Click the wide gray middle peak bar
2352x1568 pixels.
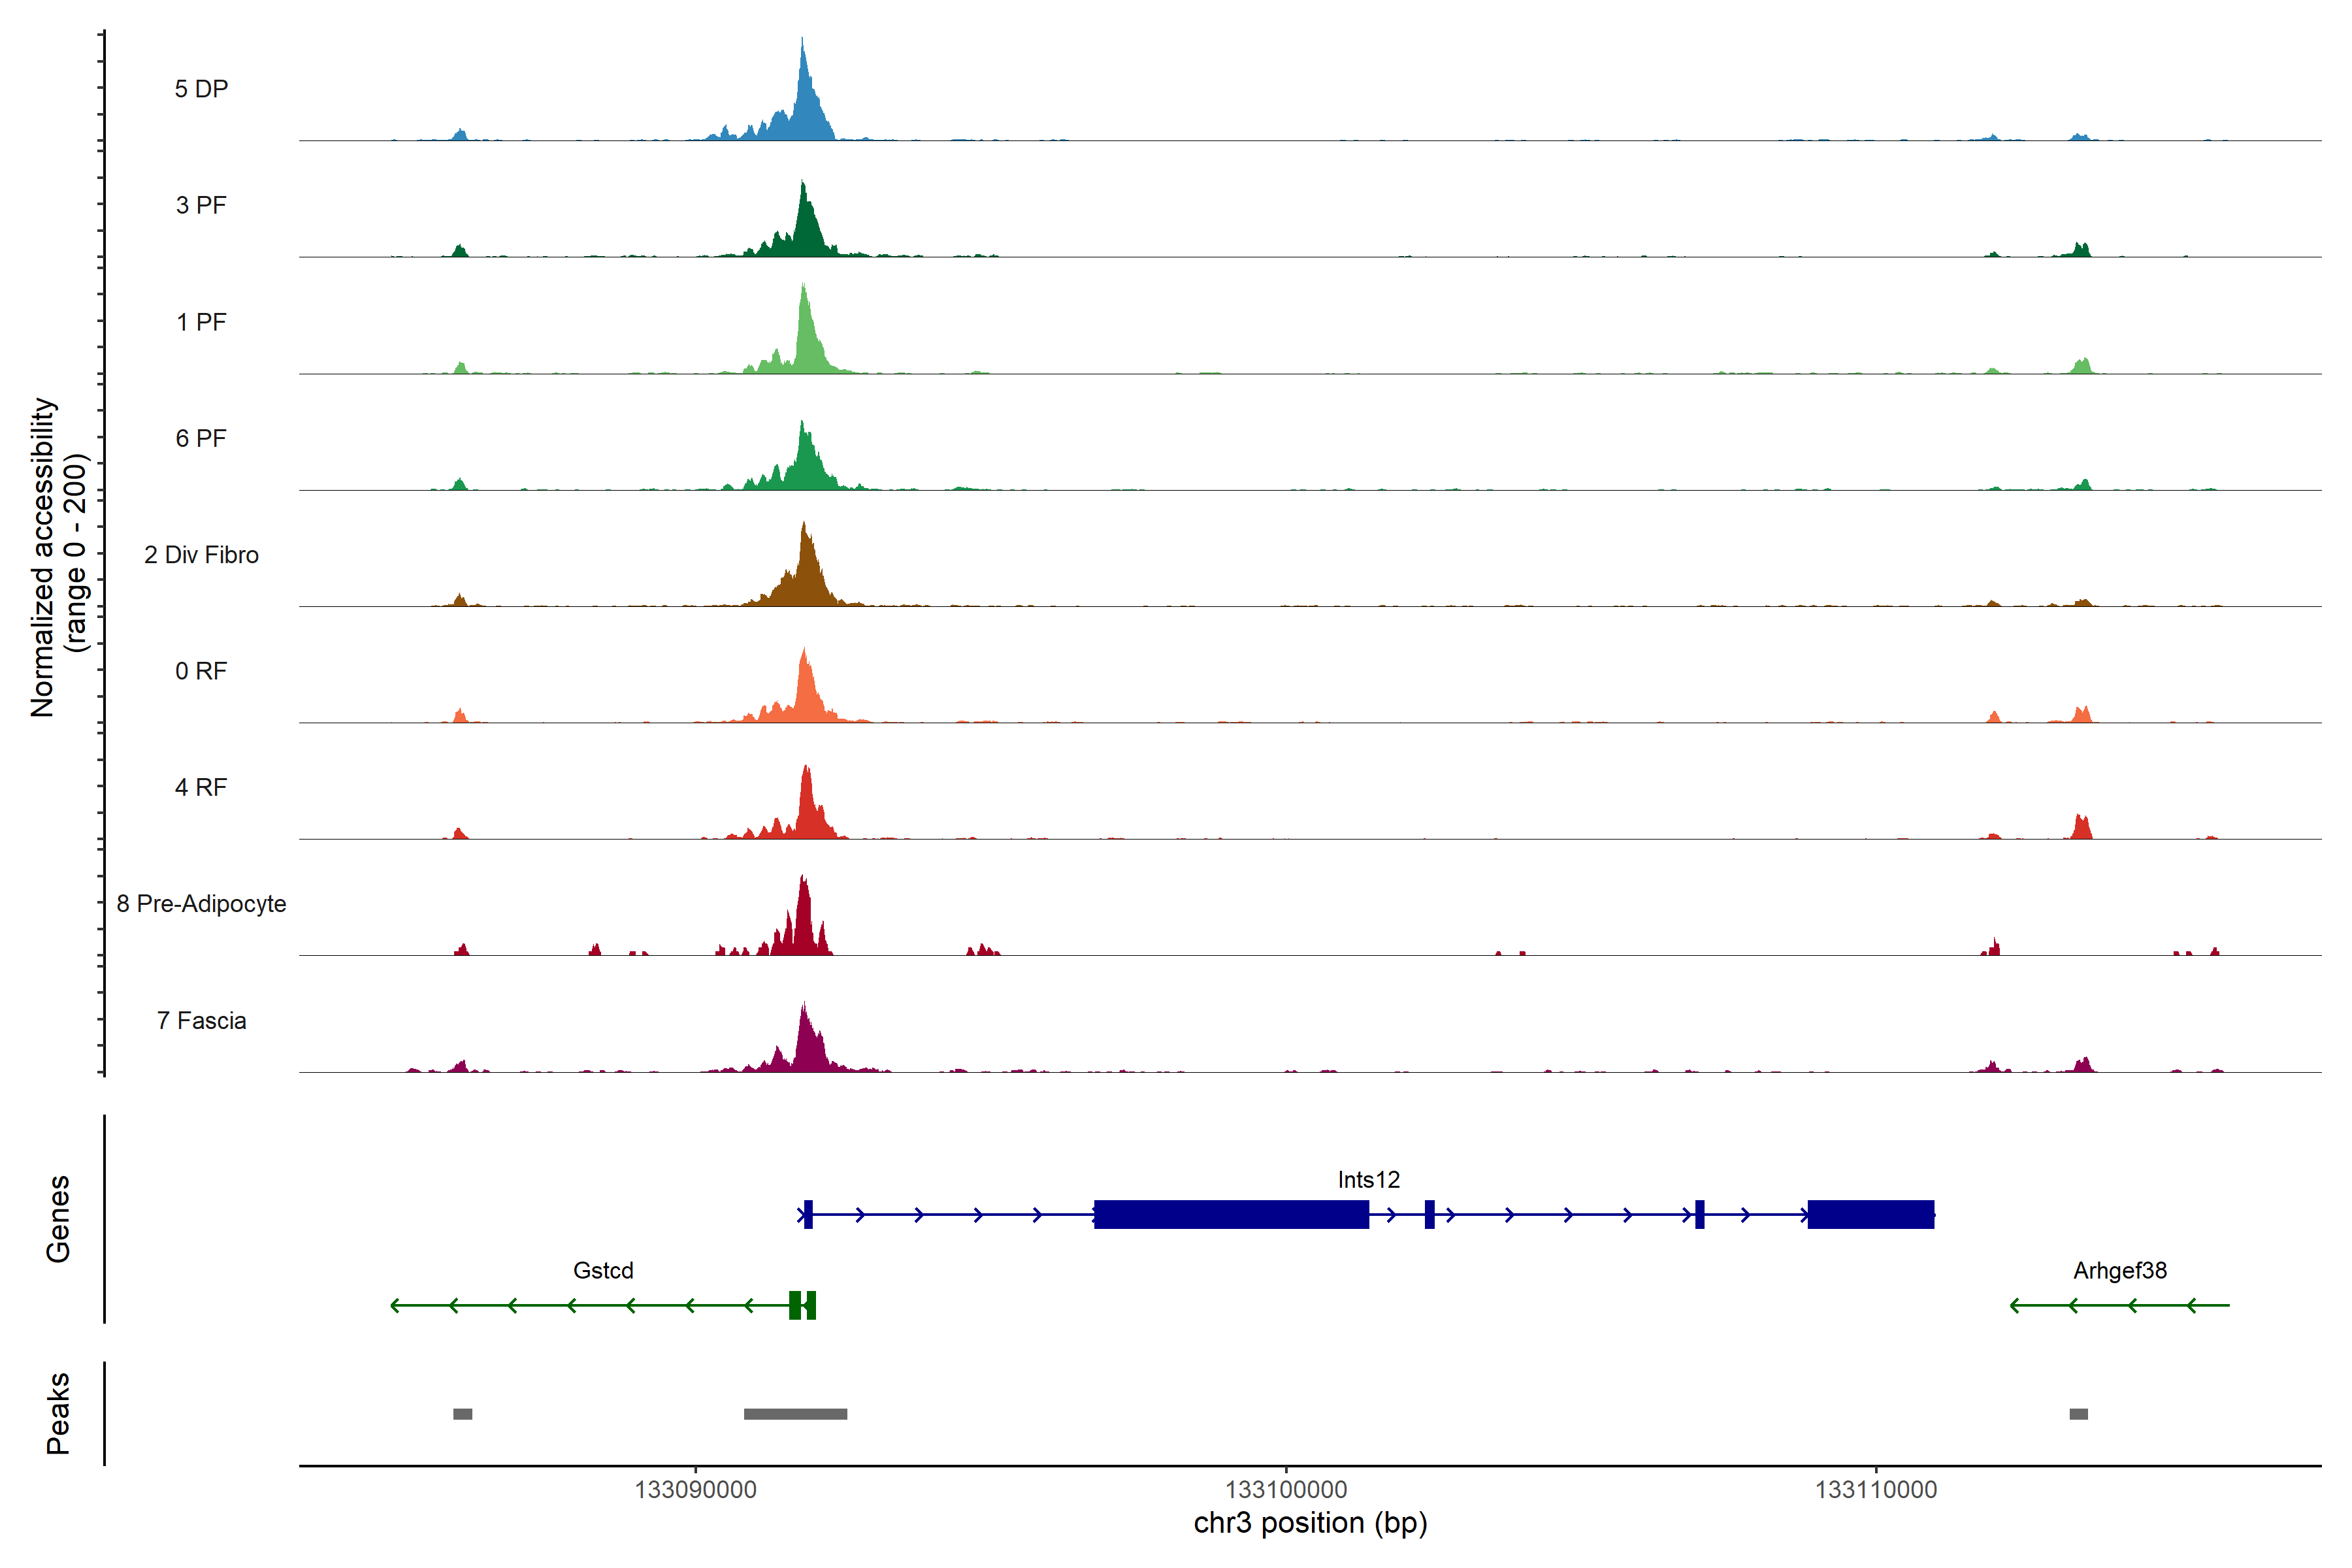point(795,1414)
